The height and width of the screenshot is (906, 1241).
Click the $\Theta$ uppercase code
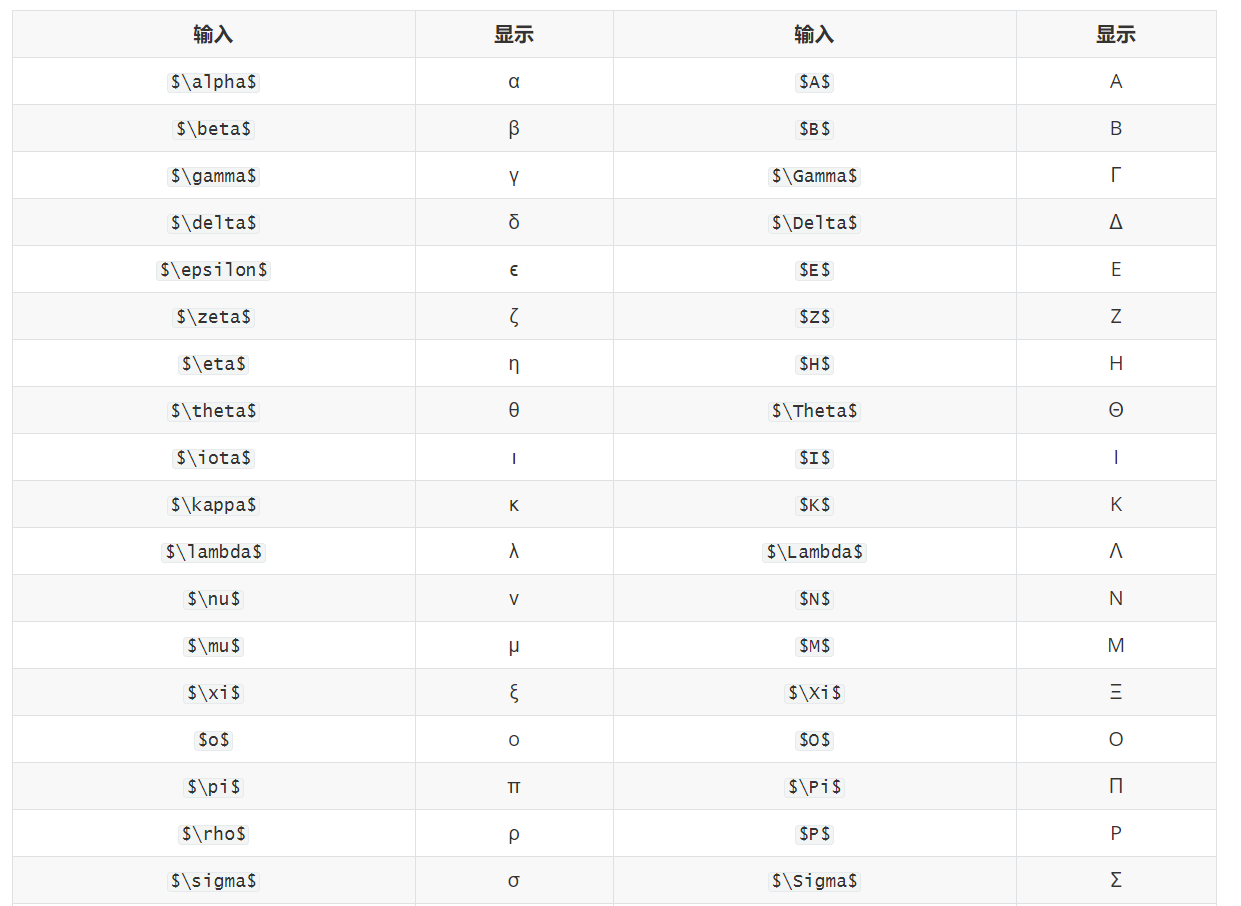coord(814,411)
